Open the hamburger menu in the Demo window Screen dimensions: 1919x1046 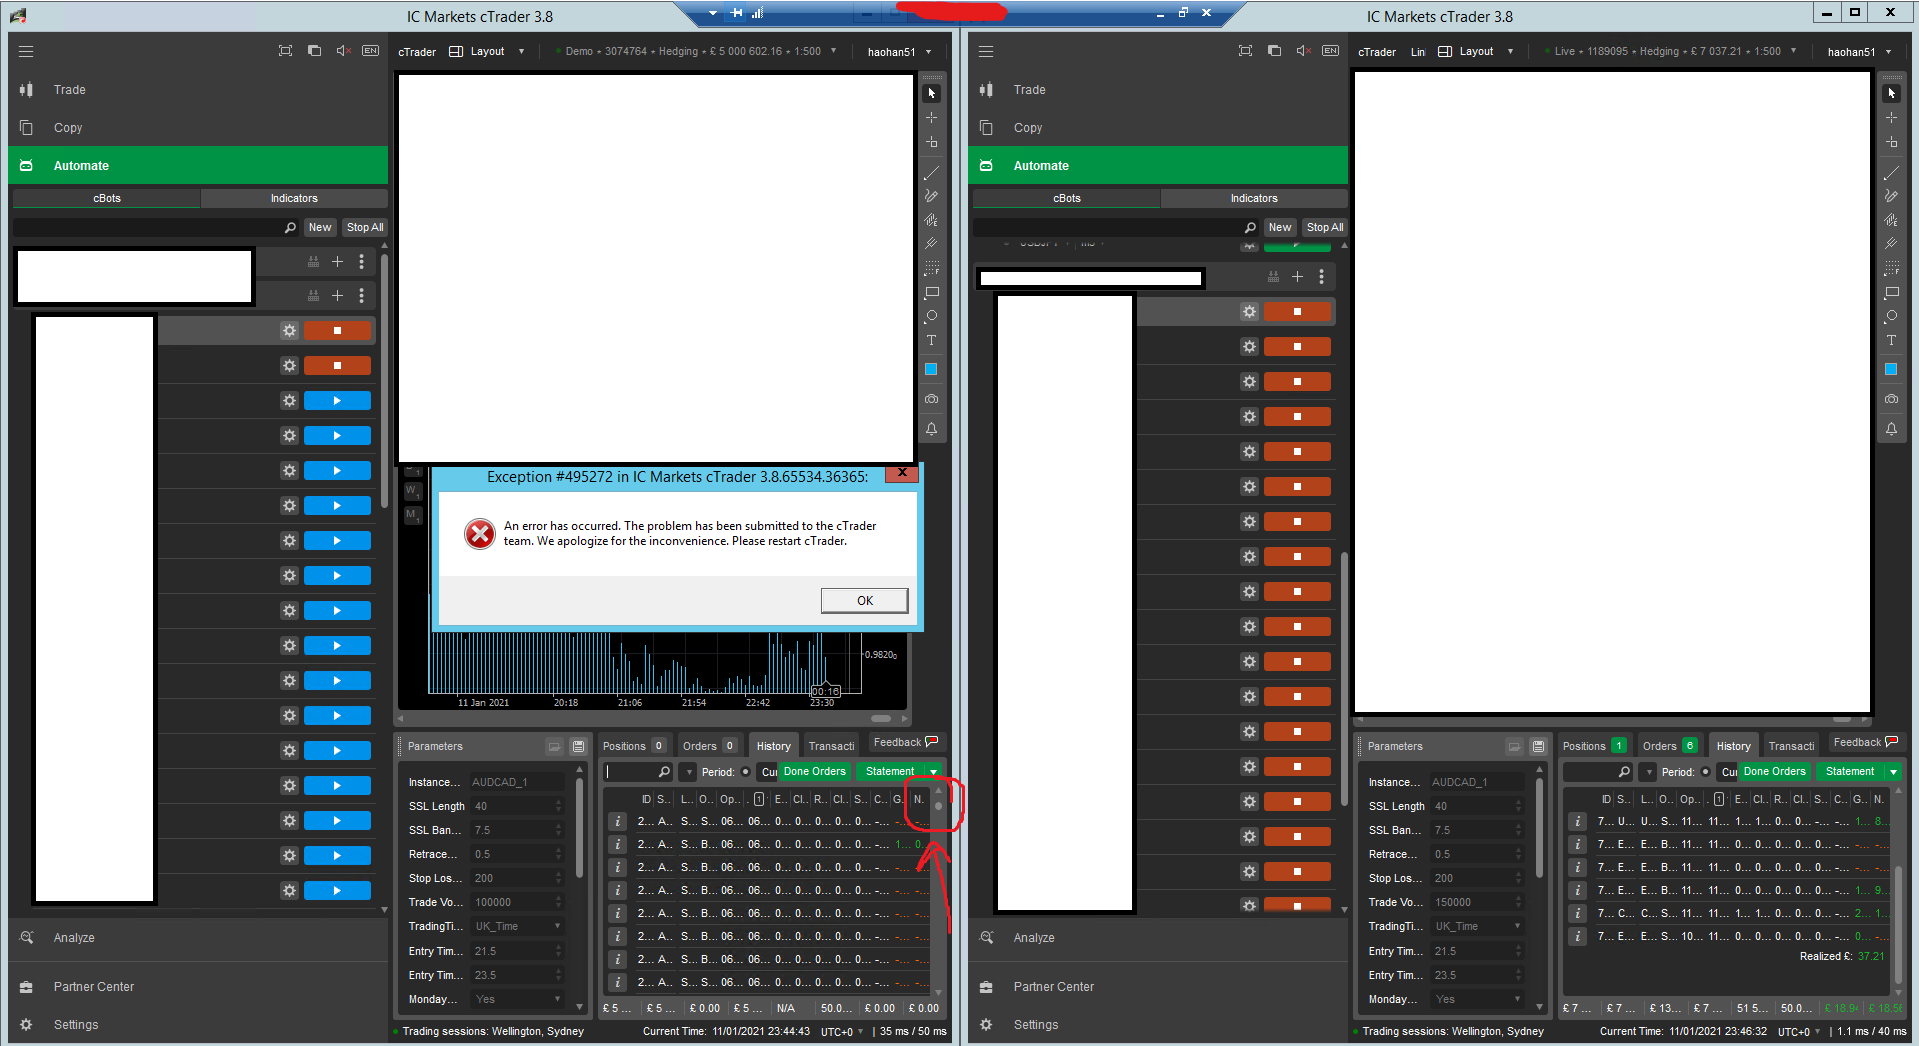[x=26, y=51]
